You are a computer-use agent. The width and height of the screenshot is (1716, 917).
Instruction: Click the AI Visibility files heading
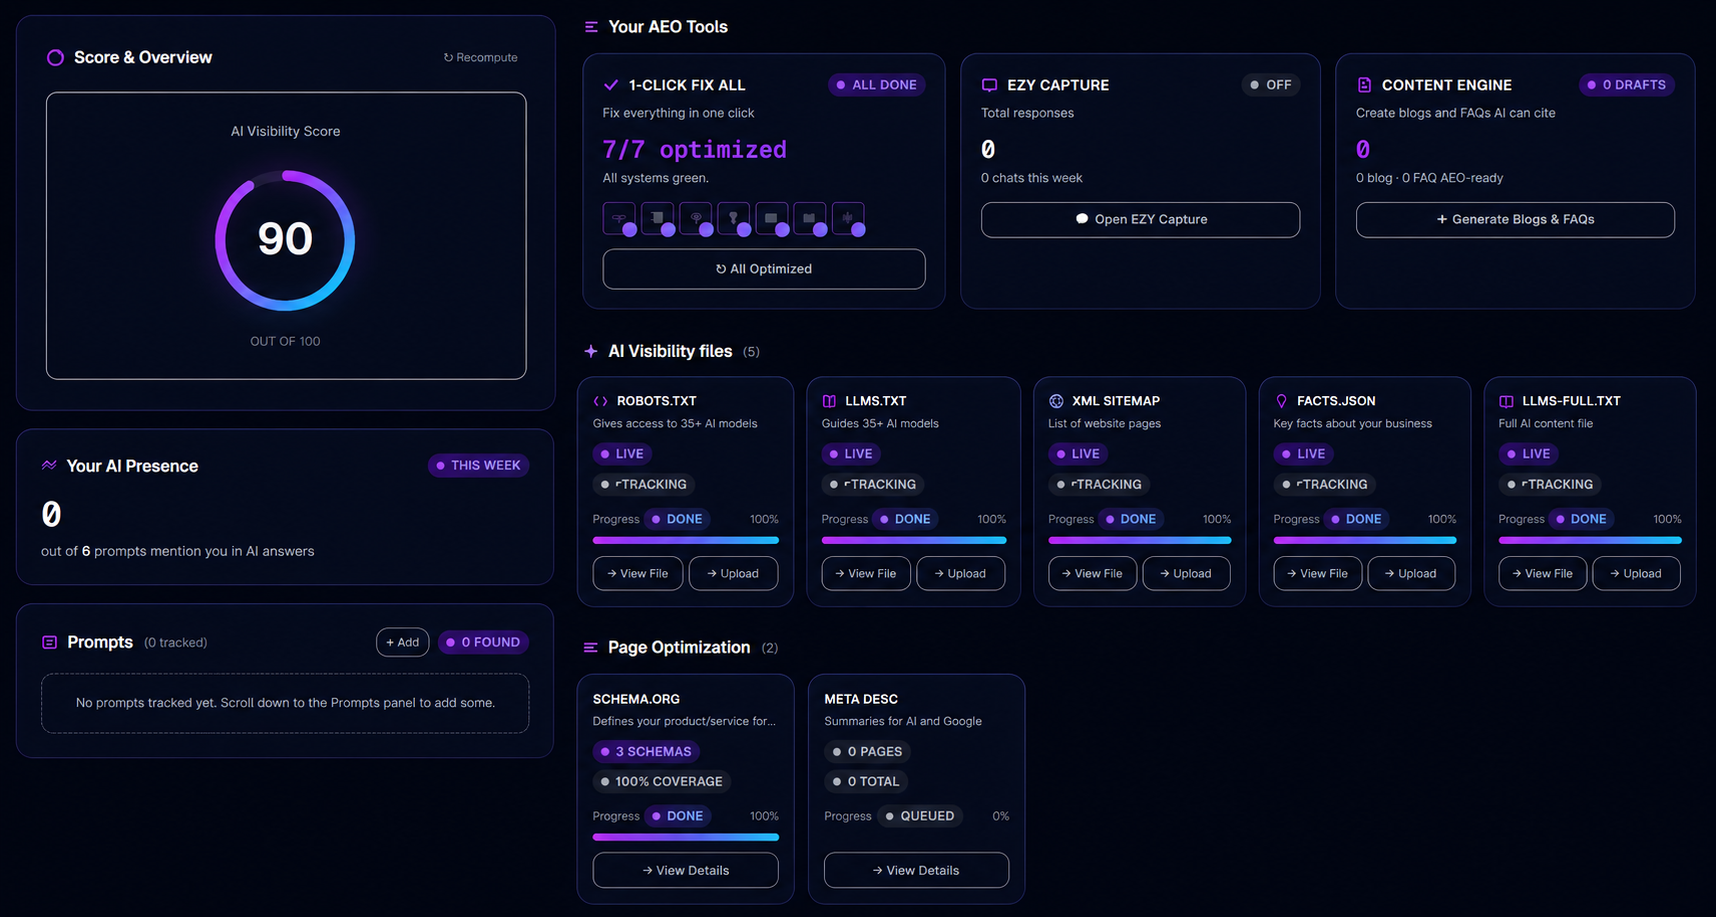670,351
